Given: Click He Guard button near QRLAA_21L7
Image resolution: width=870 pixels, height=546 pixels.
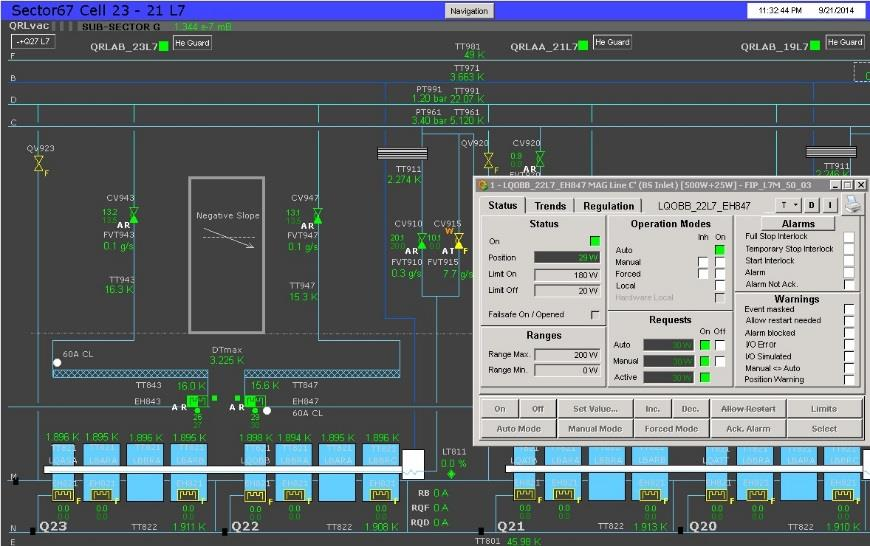Looking at the screenshot, I should 612,42.
